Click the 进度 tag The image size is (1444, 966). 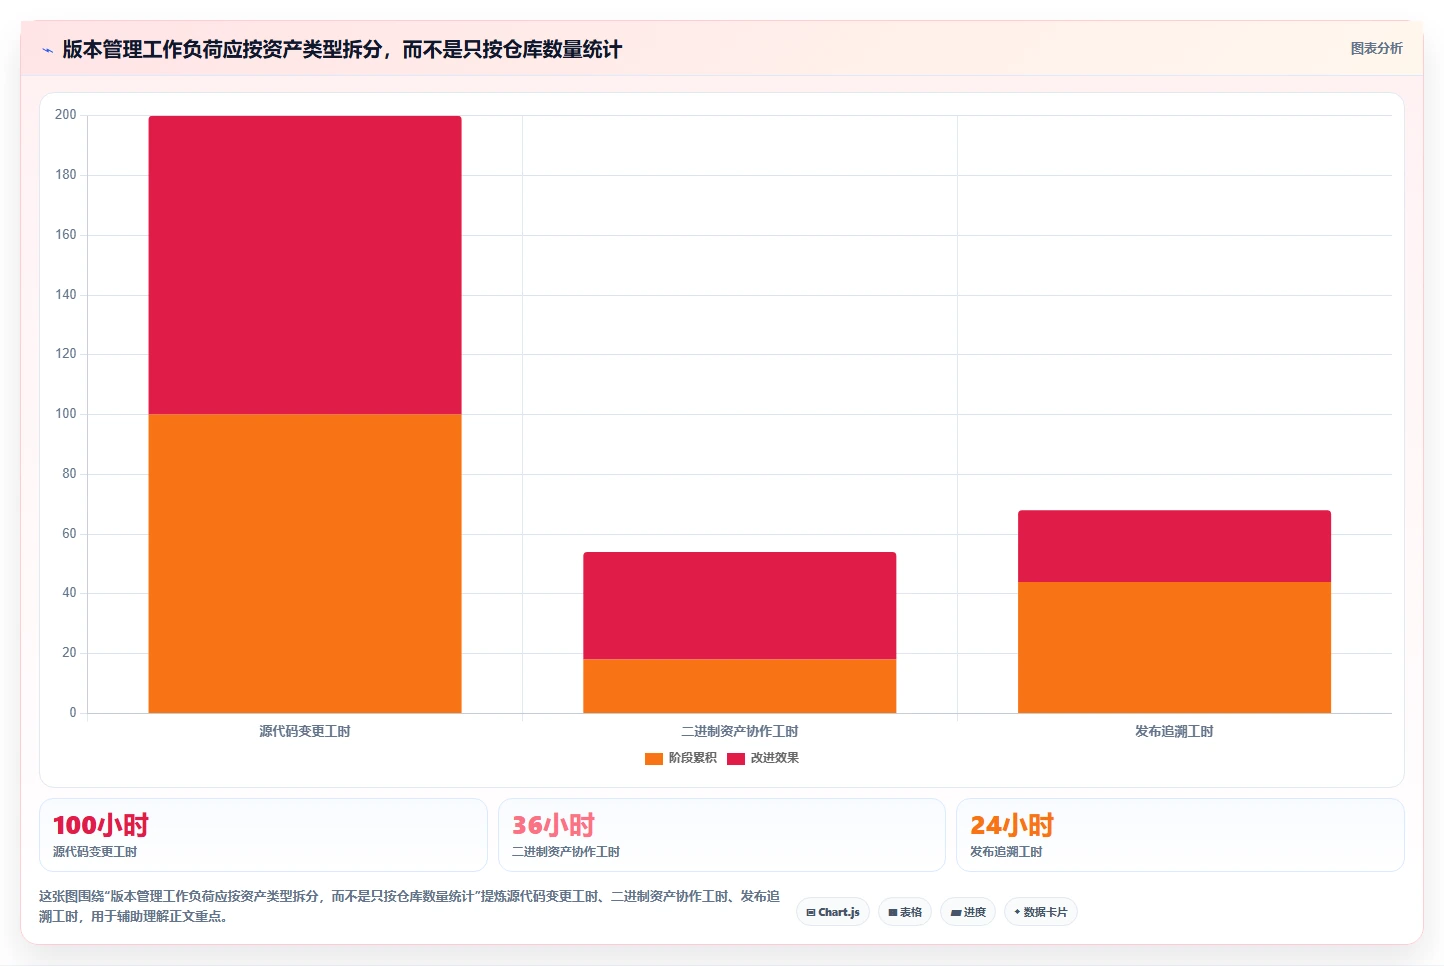tap(968, 912)
